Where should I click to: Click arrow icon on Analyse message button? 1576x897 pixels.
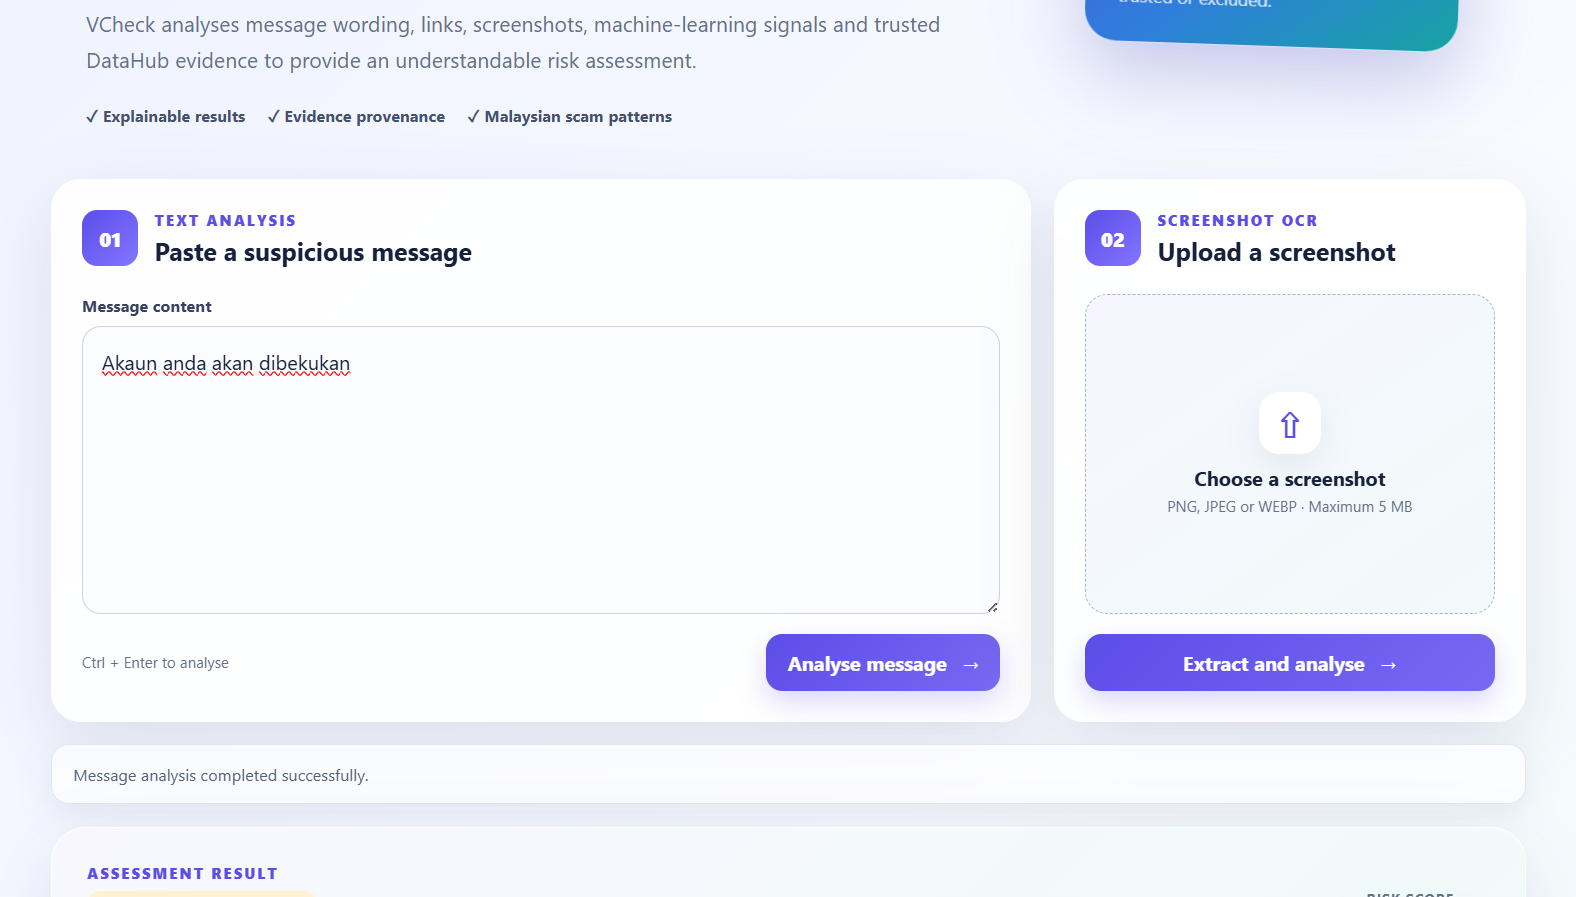971,665
